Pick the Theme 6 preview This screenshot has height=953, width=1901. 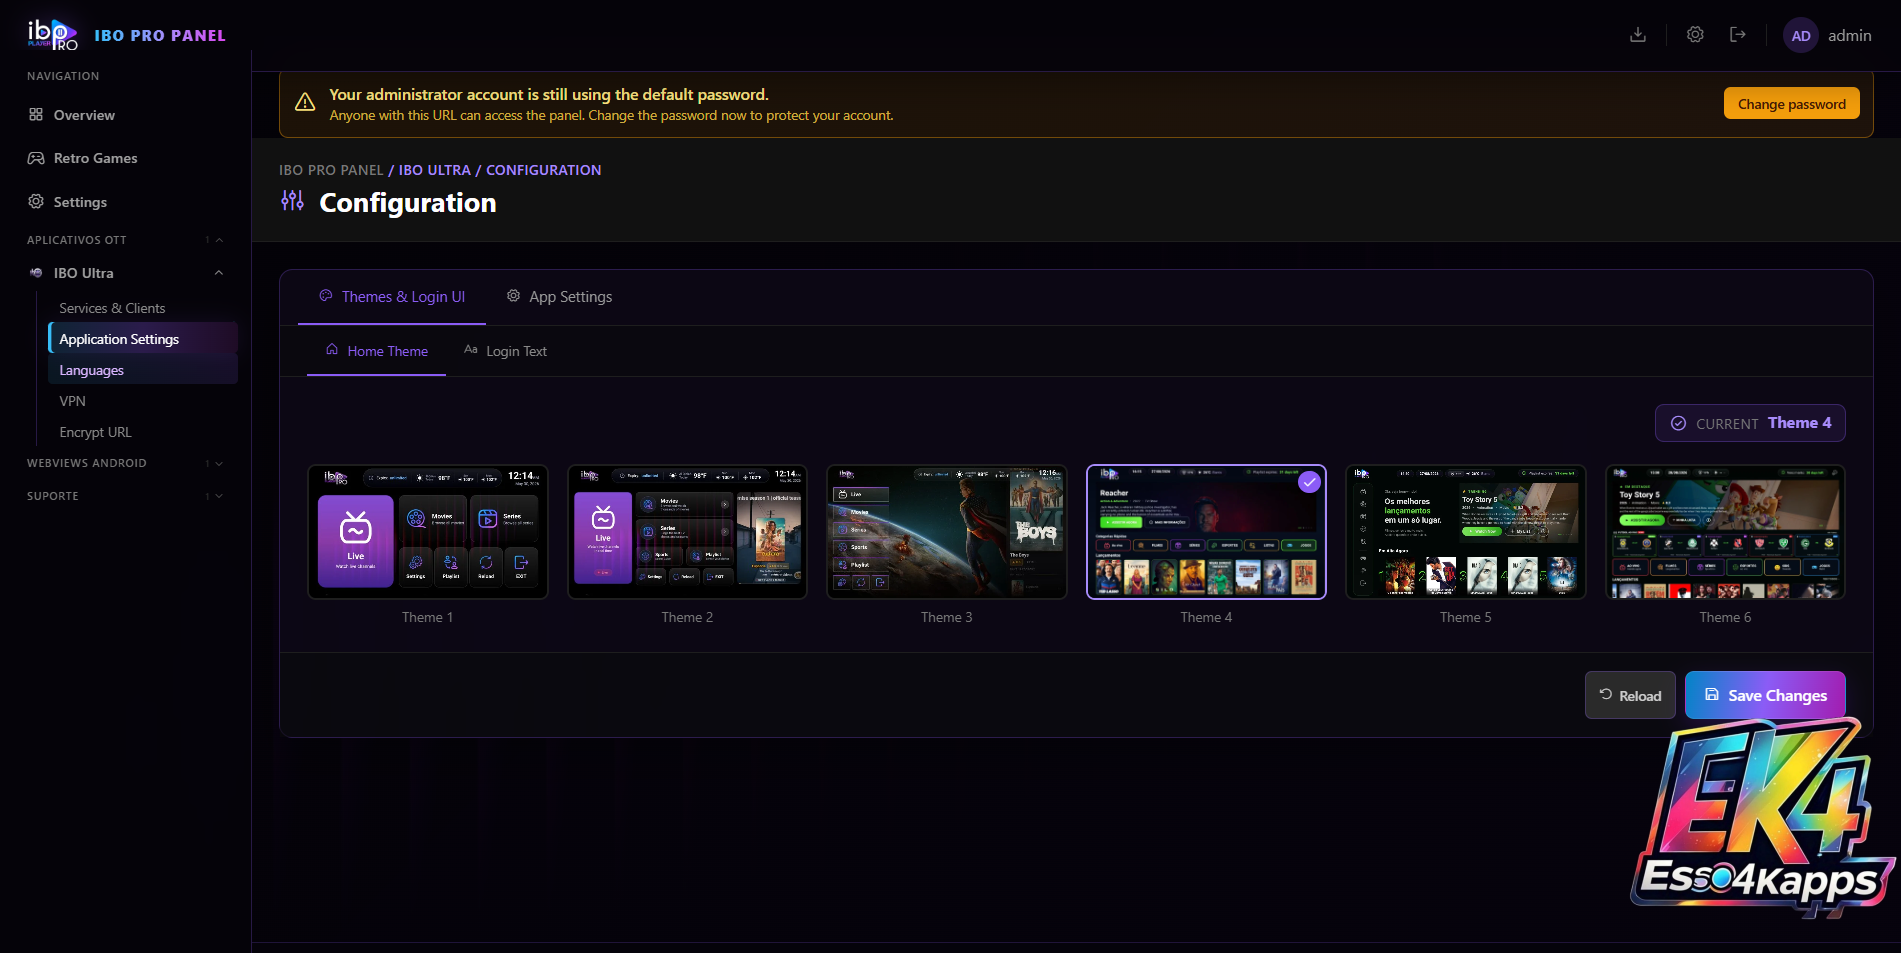click(x=1725, y=532)
